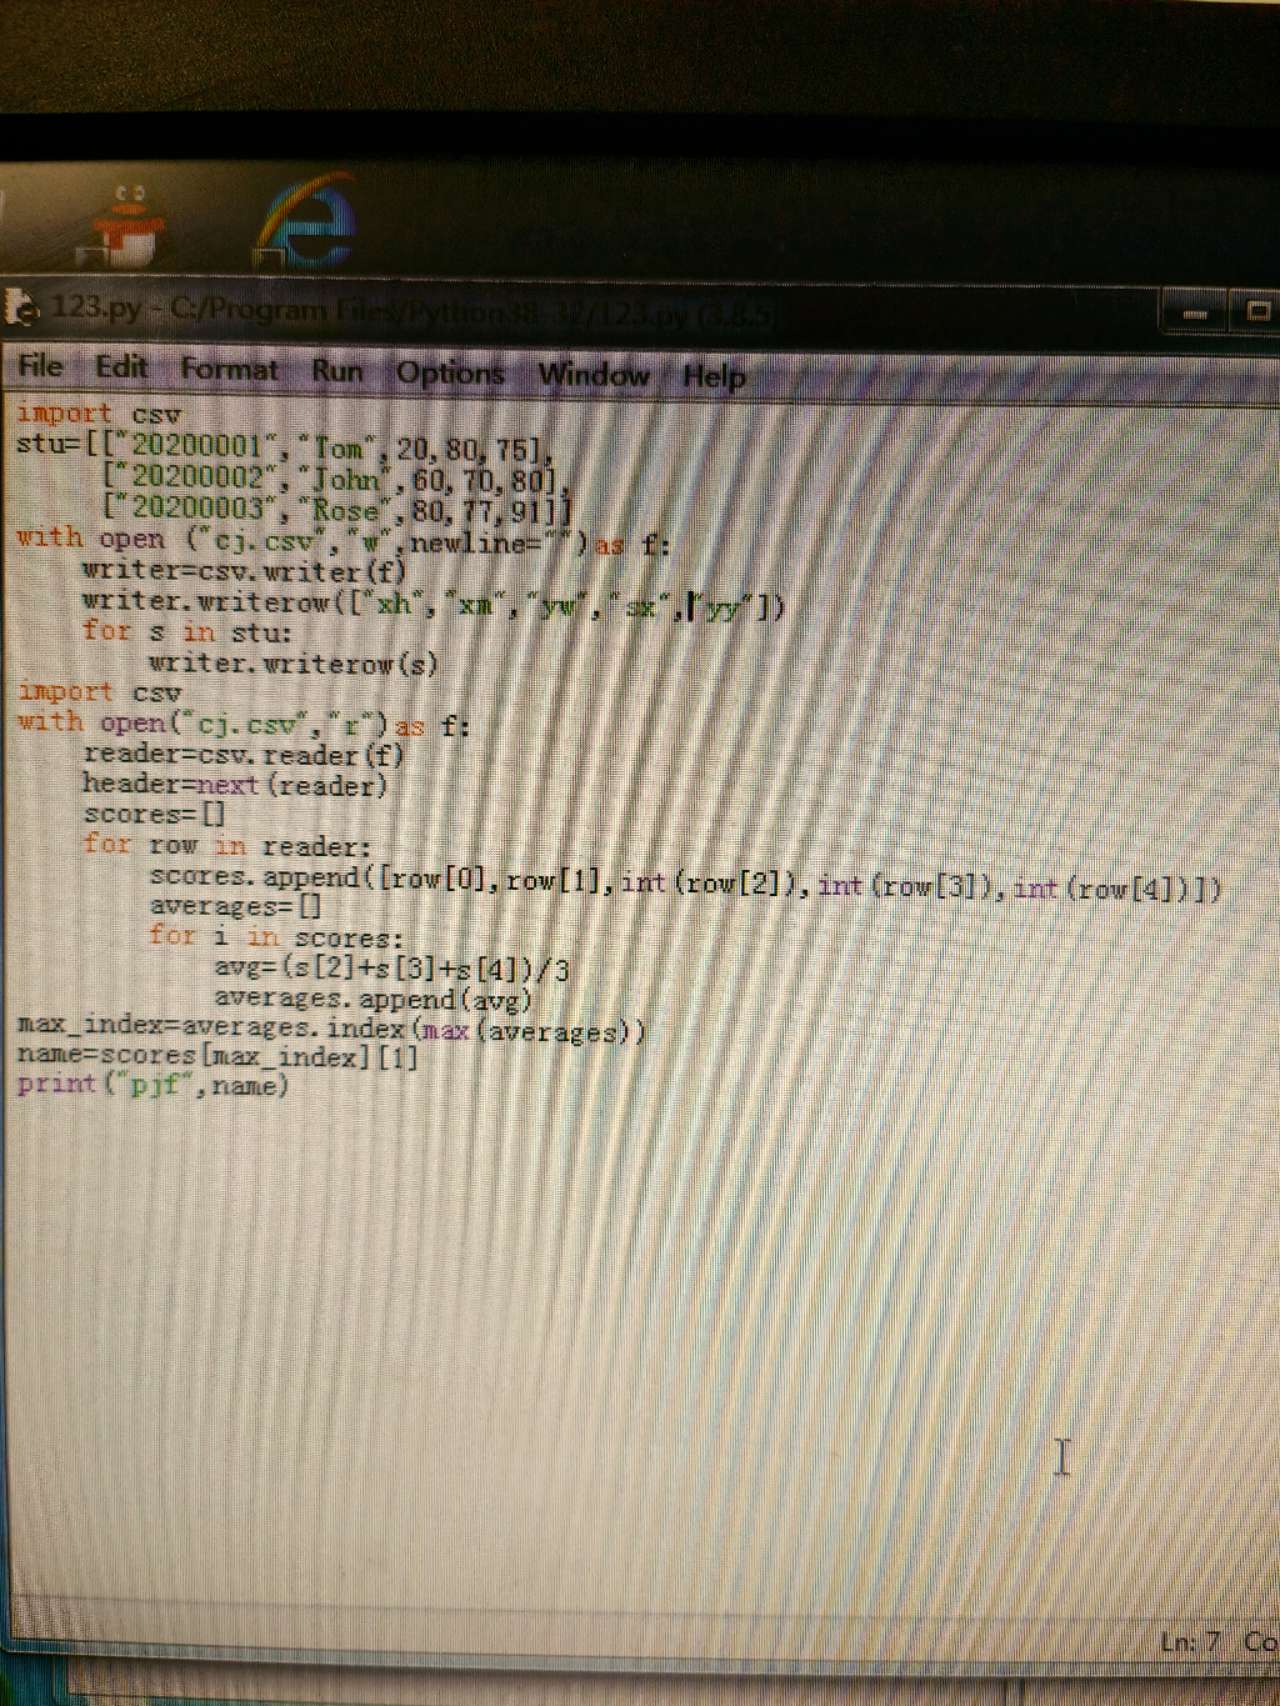This screenshot has width=1280, height=1706.
Task: Click the 123.py window title bar text
Action: pos(410,310)
